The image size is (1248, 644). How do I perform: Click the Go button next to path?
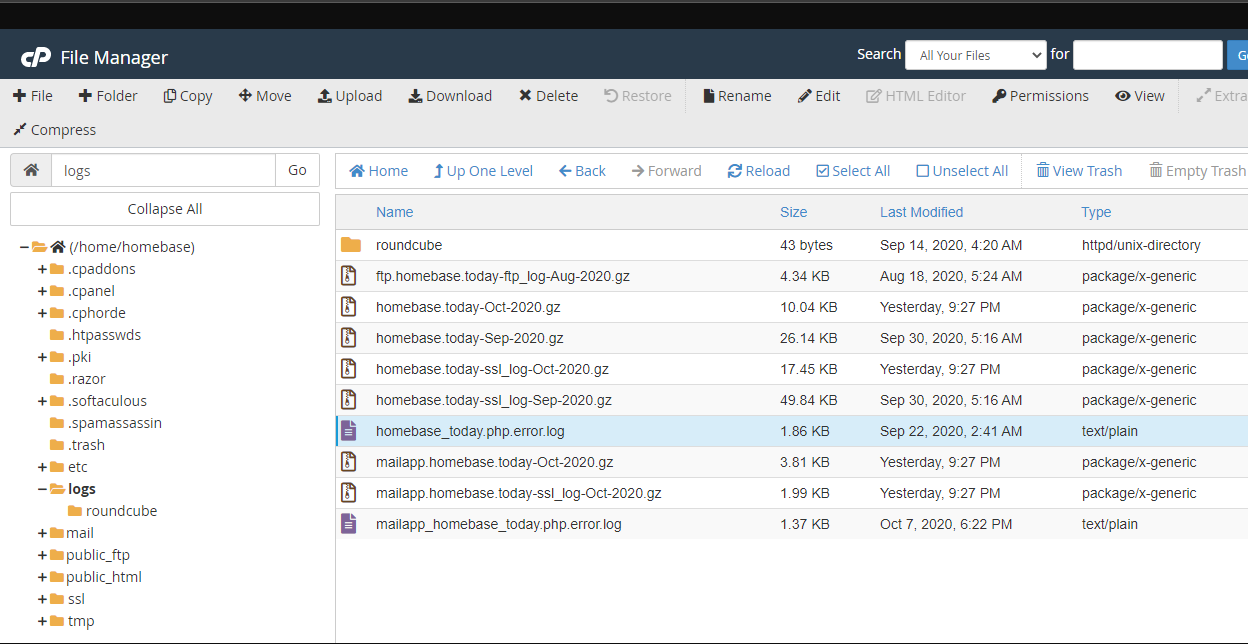pyautogui.click(x=297, y=170)
